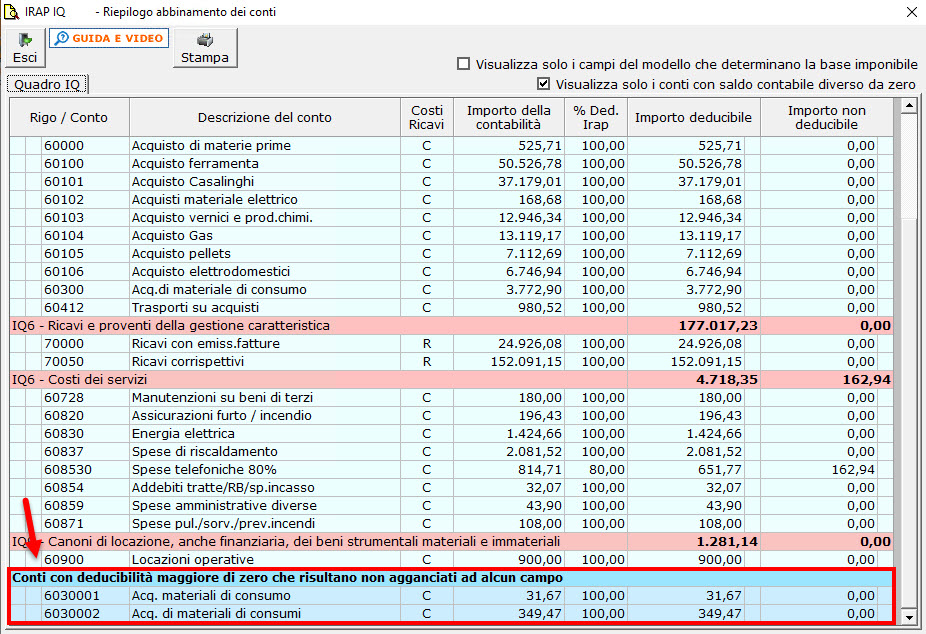
Task: Select the Acquisto Gas row
Action: pyautogui.click(x=451, y=236)
